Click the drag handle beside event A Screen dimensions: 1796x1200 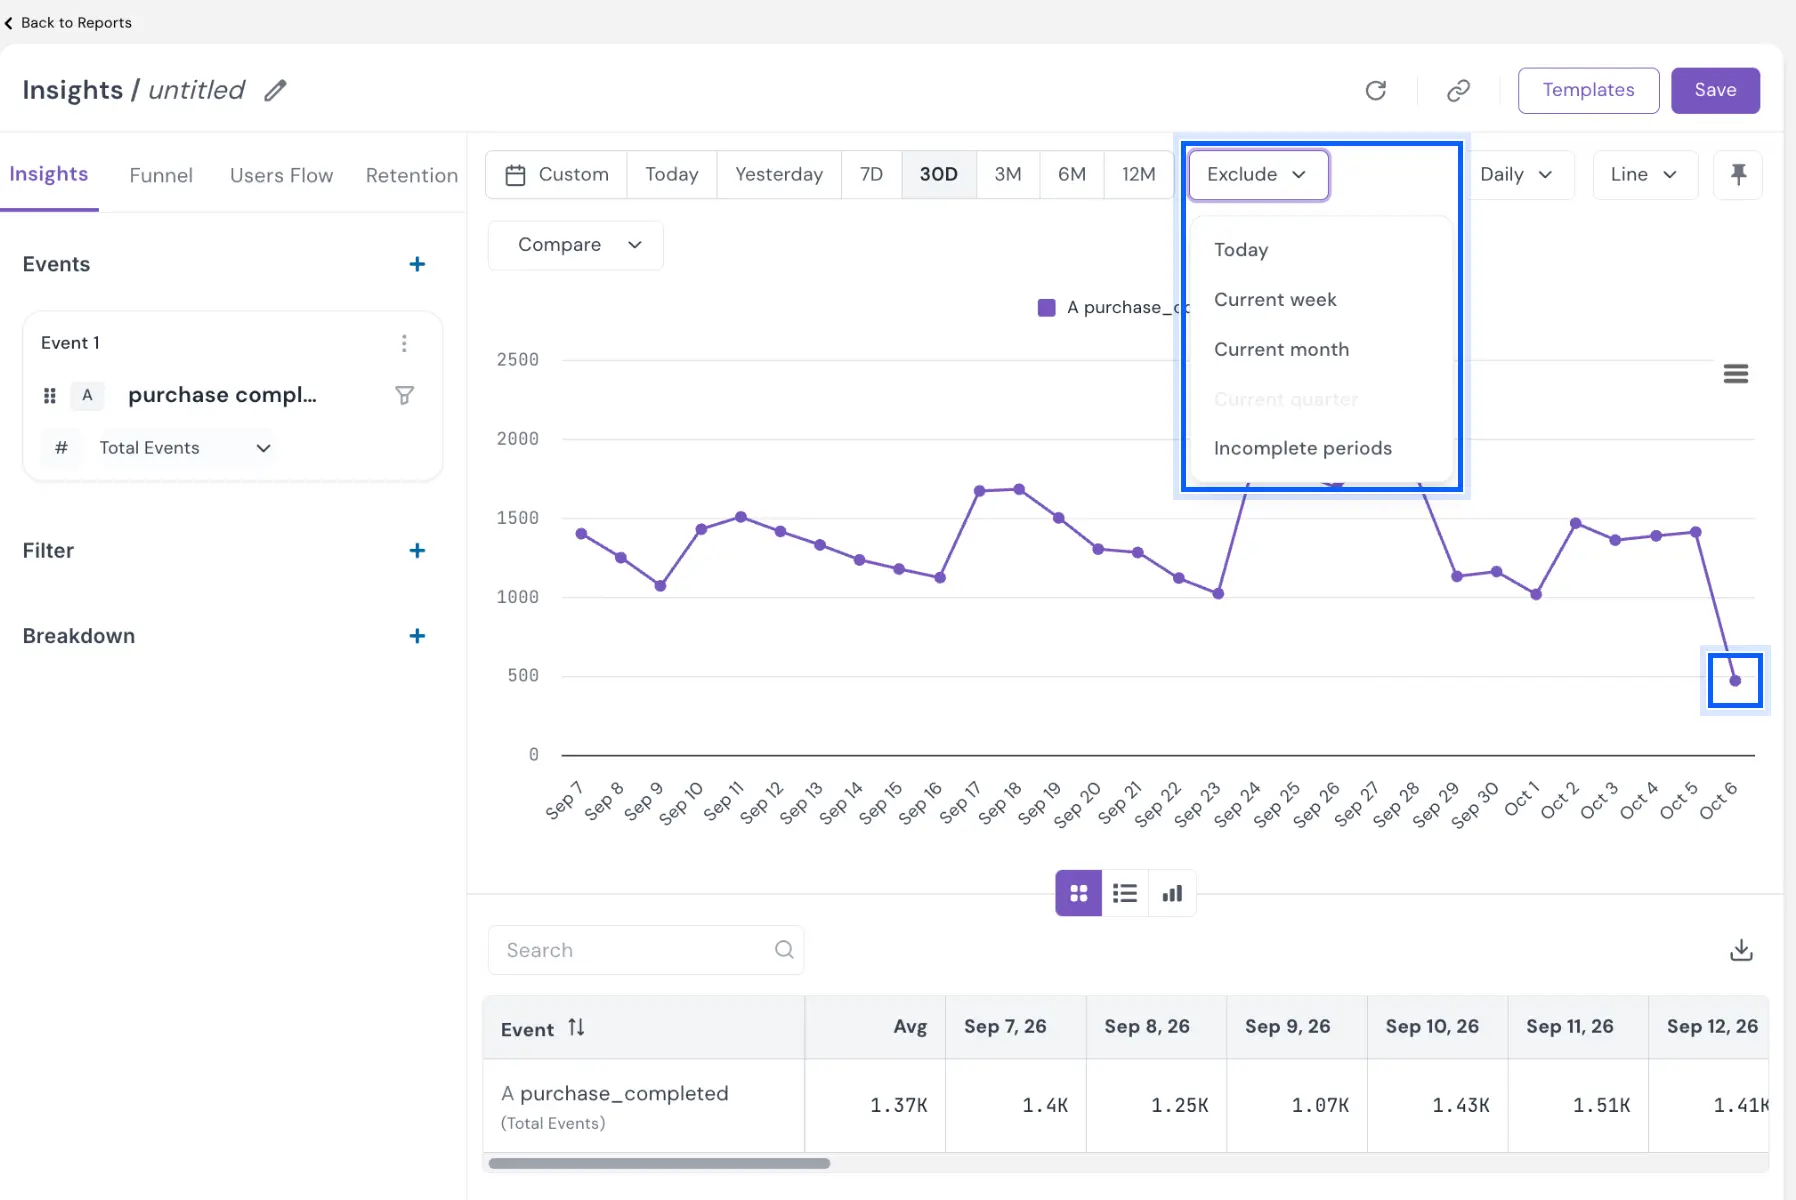(50, 396)
